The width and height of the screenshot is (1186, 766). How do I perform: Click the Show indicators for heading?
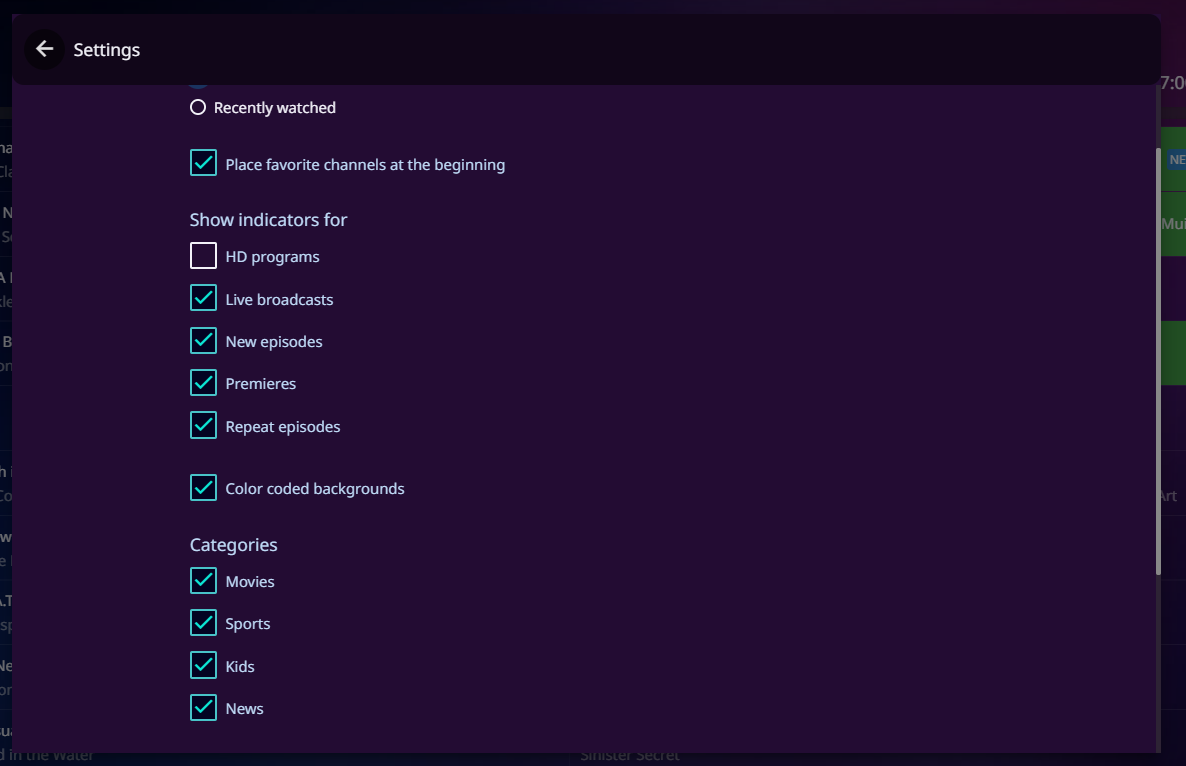tap(268, 220)
